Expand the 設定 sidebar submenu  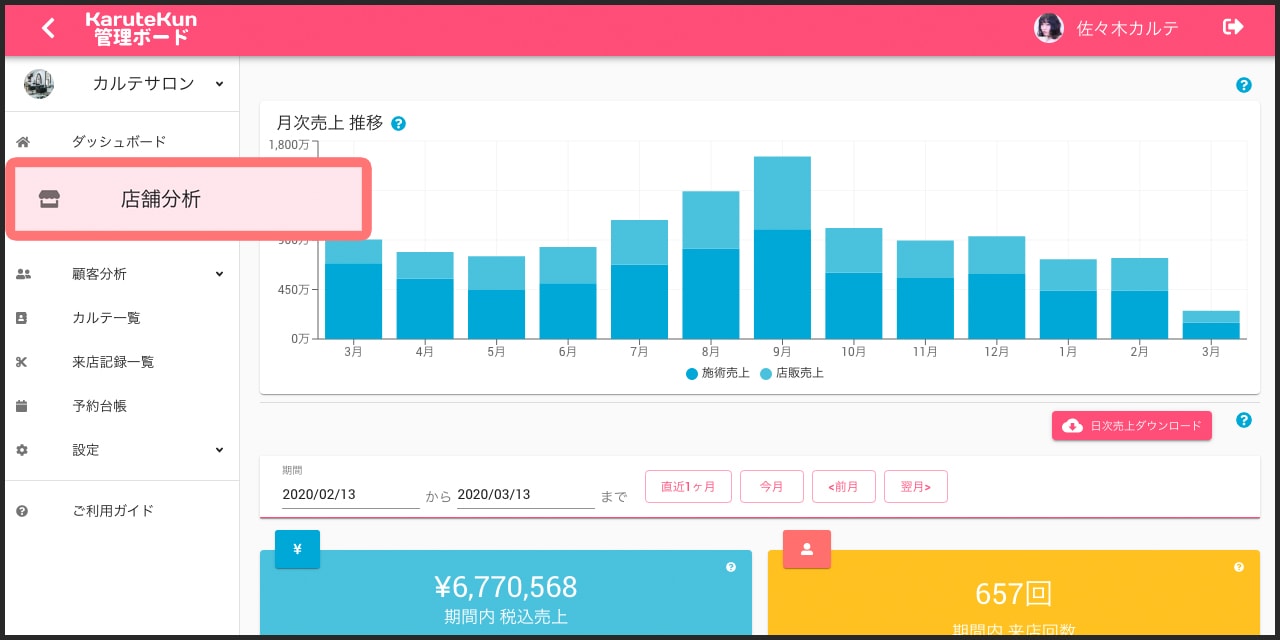point(219,450)
